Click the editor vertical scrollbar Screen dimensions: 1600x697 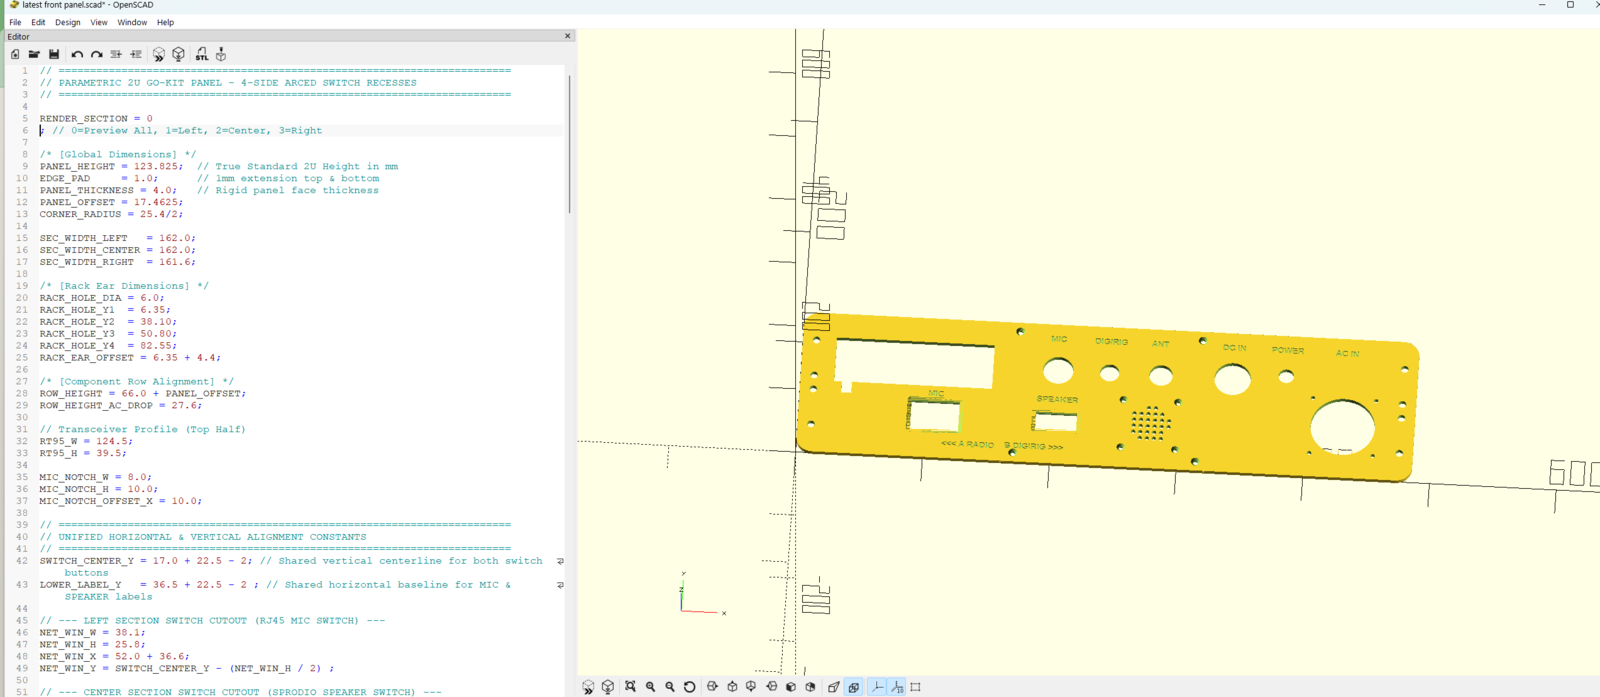pyautogui.click(x=570, y=143)
